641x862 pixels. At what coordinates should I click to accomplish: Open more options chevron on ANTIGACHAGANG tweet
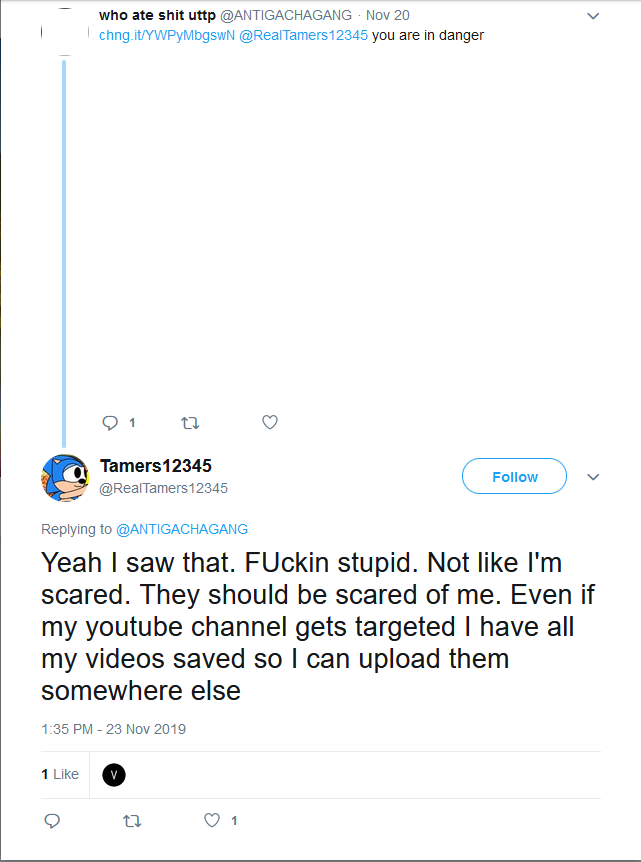(593, 16)
